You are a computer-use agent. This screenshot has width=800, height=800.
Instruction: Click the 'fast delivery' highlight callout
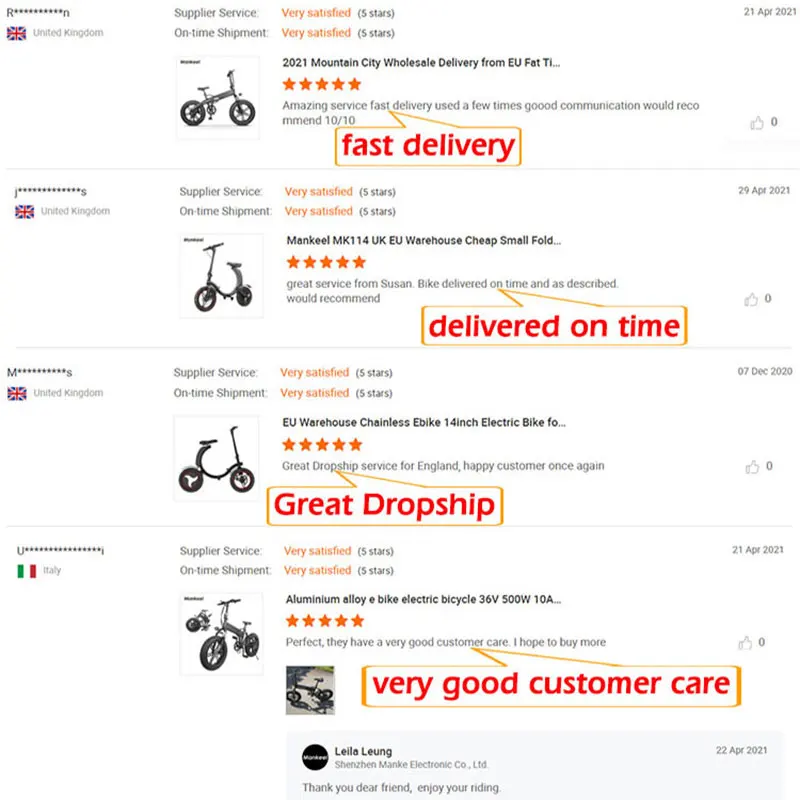[x=428, y=147]
